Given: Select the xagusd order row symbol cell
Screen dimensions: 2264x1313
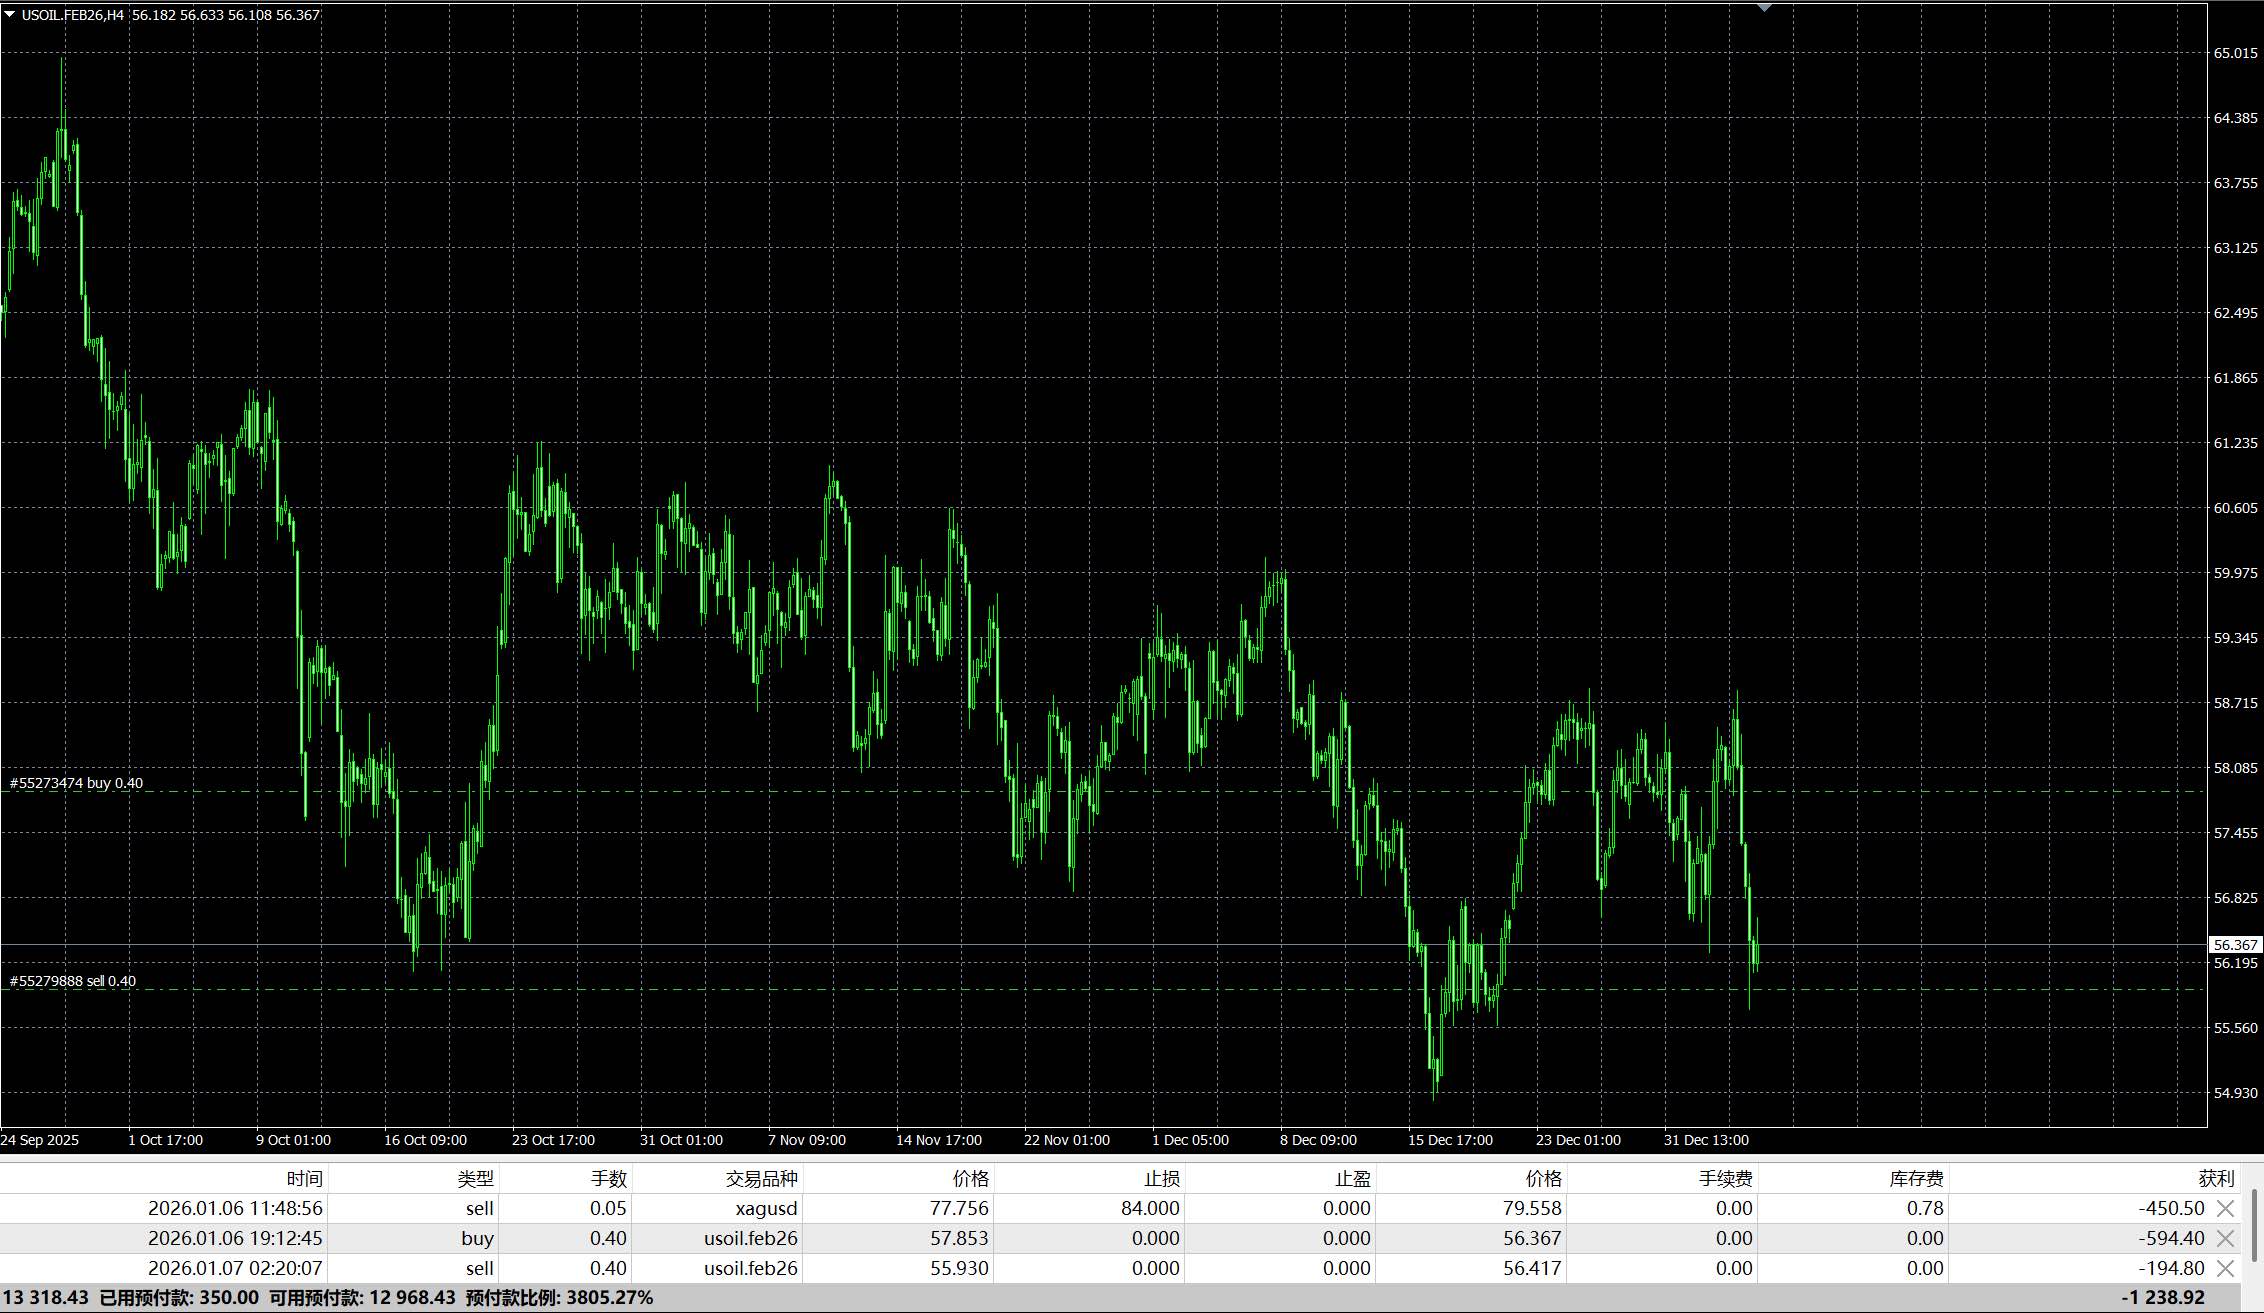Looking at the screenshot, I should pyautogui.click(x=766, y=1209).
